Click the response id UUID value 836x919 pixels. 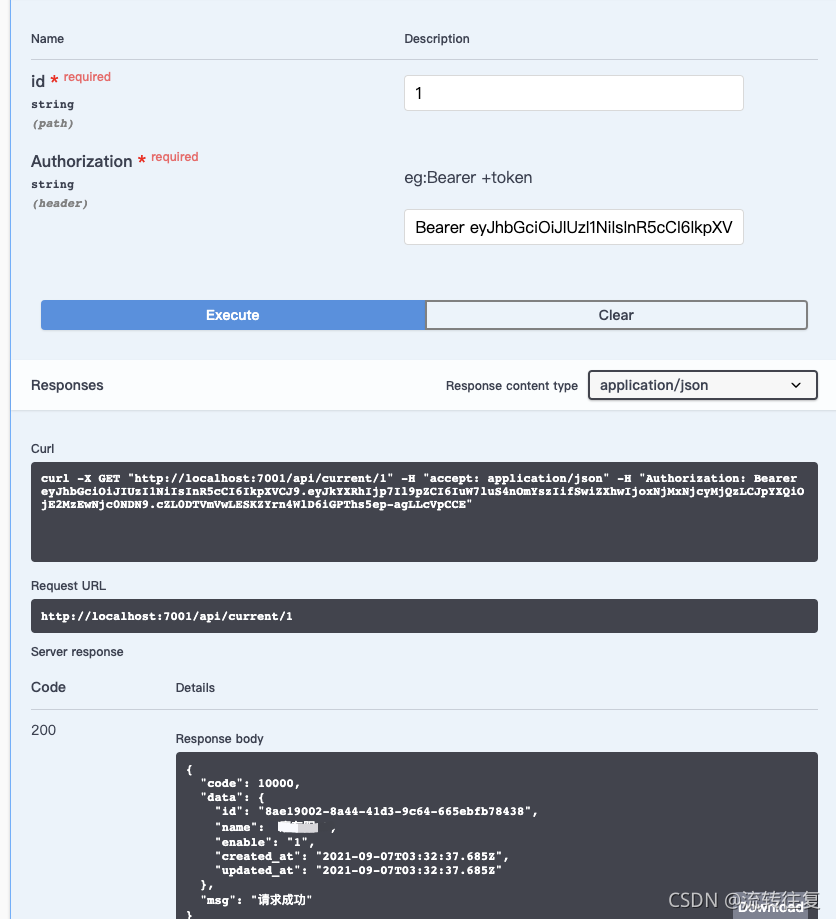click(x=395, y=811)
